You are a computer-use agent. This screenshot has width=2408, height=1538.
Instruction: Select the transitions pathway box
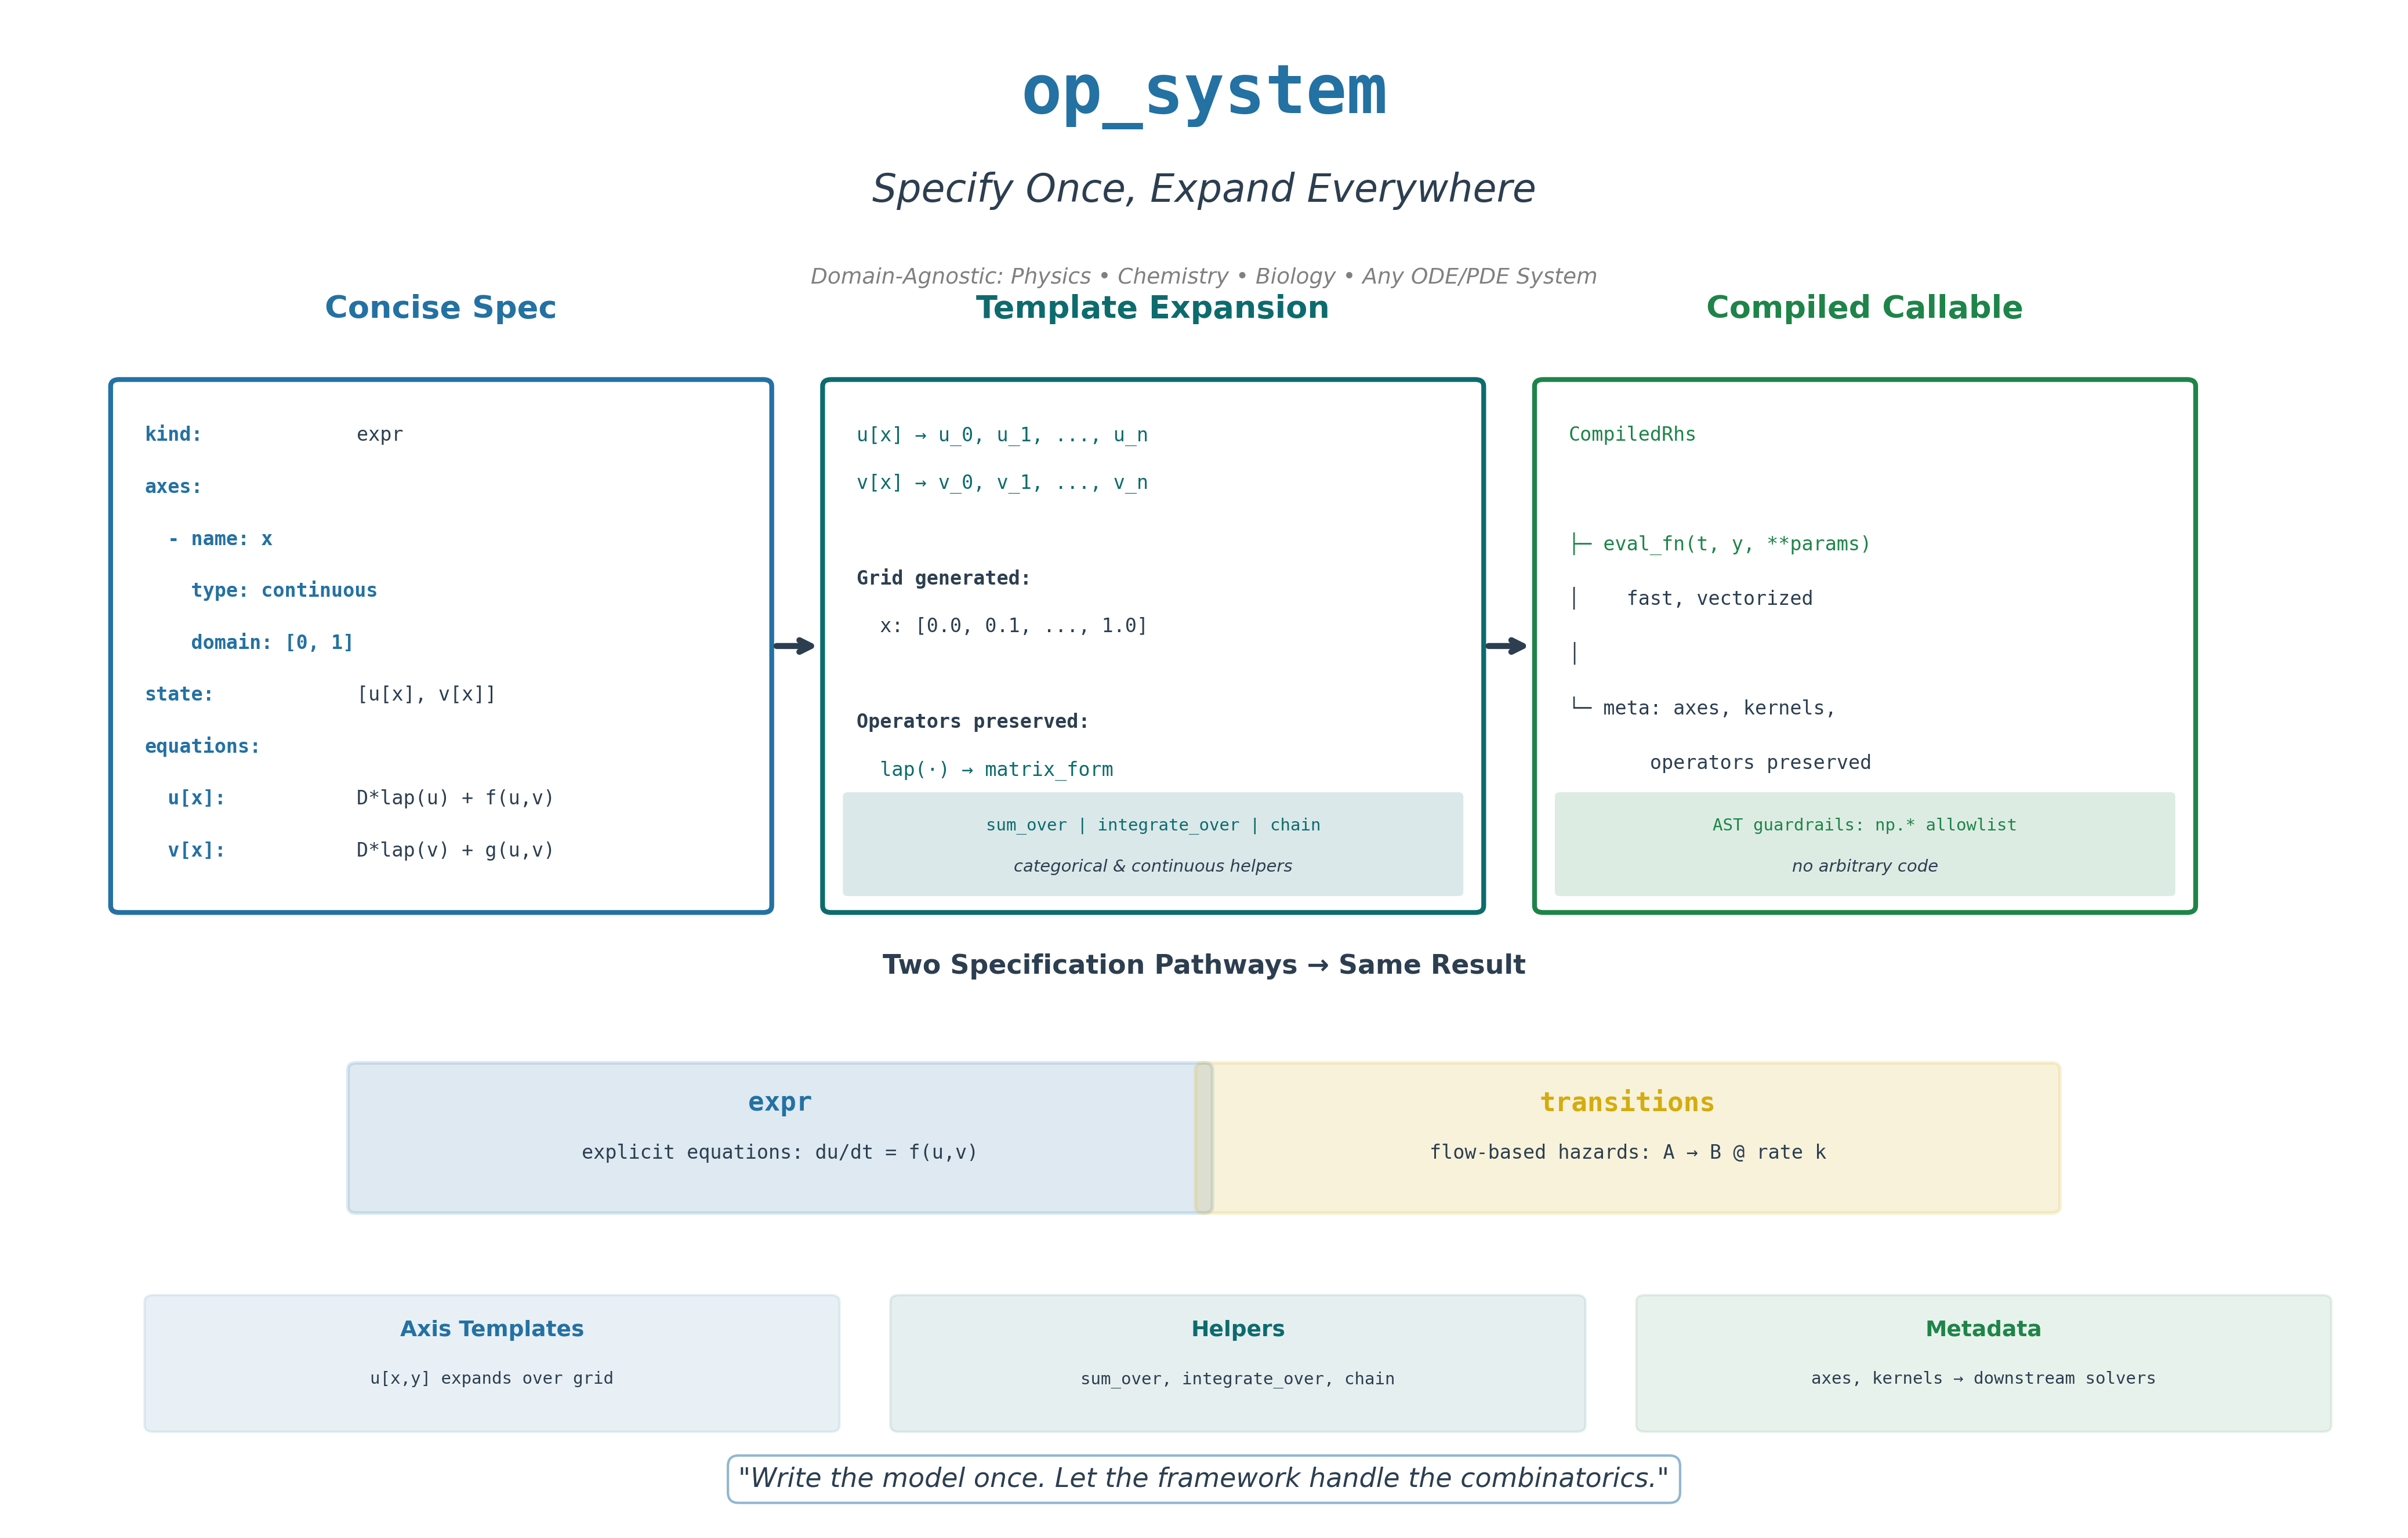(1627, 1137)
